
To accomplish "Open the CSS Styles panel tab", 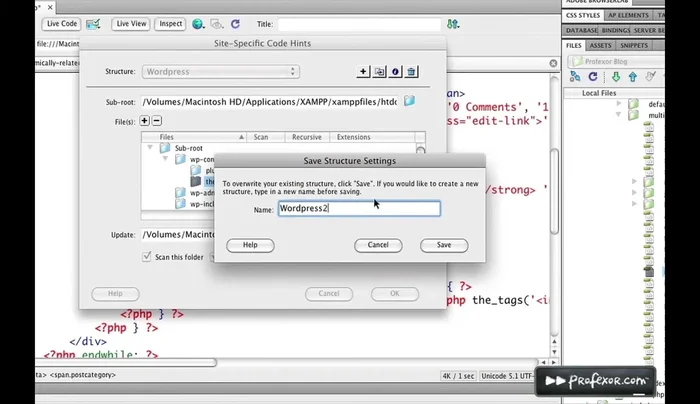I will click(582, 15).
